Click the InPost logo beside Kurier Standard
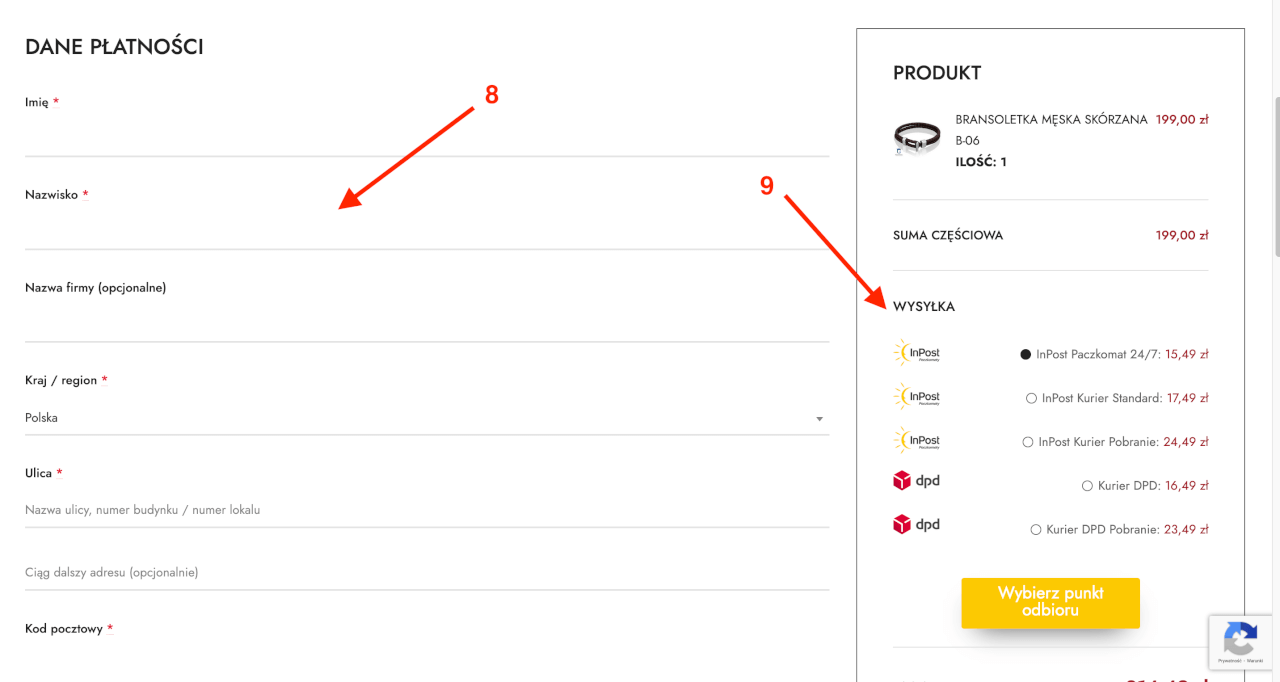 tap(916, 397)
